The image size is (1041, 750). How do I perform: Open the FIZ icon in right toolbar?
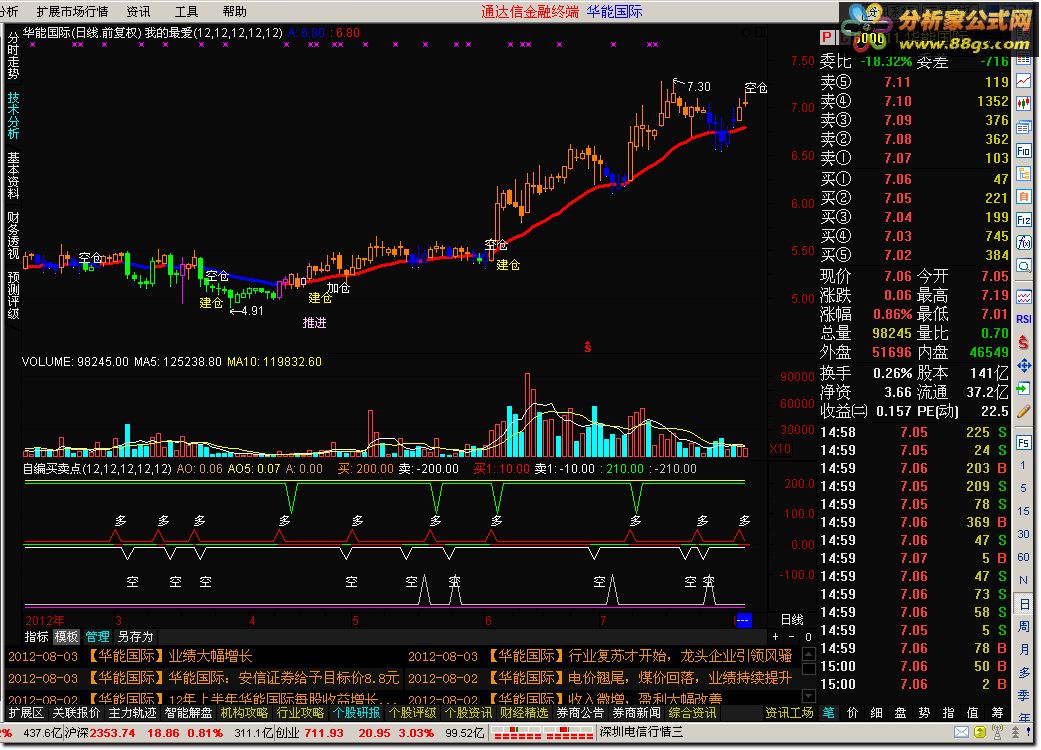[x=1023, y=220]
